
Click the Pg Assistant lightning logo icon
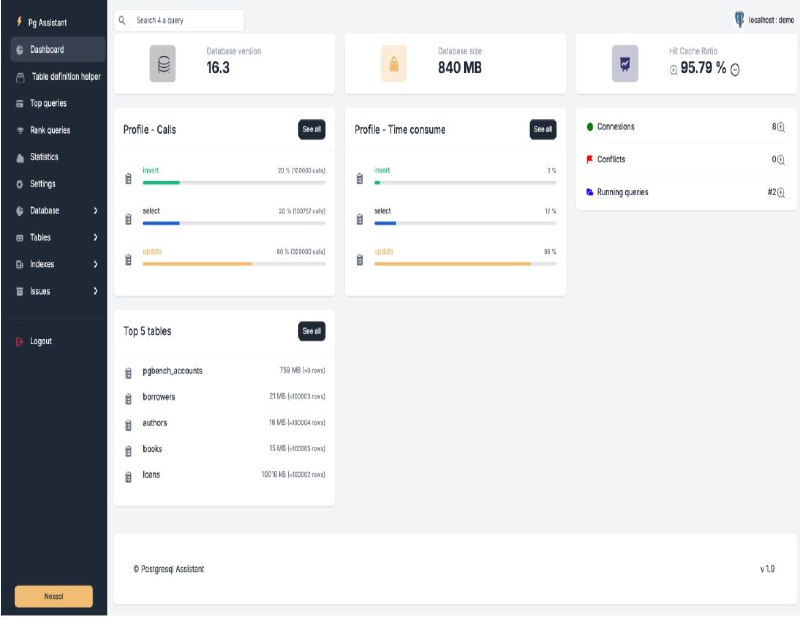(x=19, y=21)
